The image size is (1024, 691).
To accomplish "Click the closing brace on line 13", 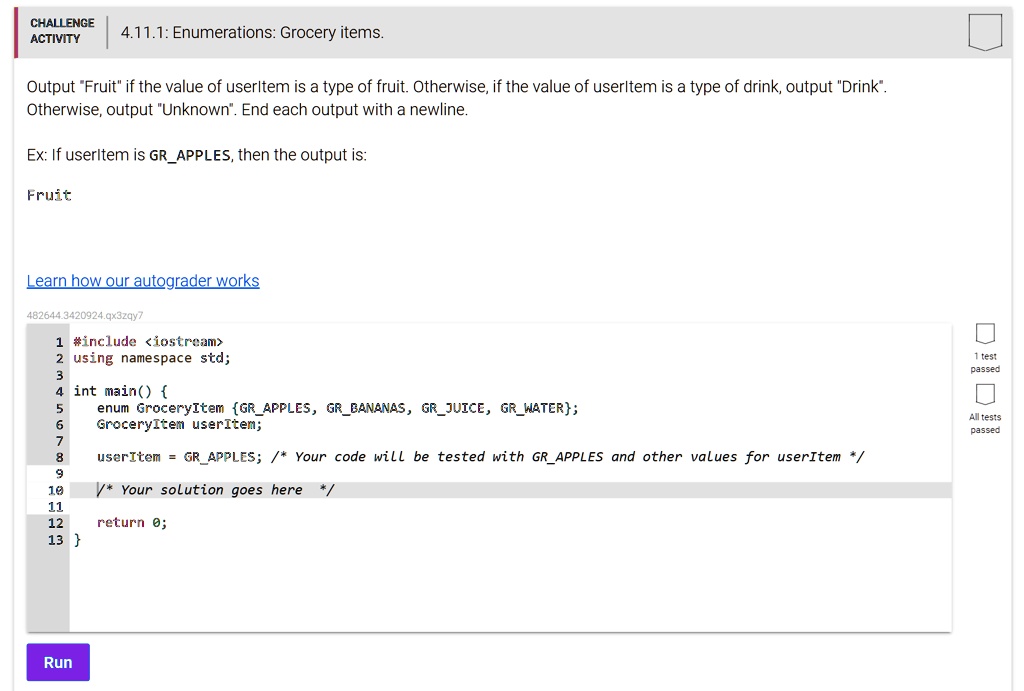I will coord(78,540).
